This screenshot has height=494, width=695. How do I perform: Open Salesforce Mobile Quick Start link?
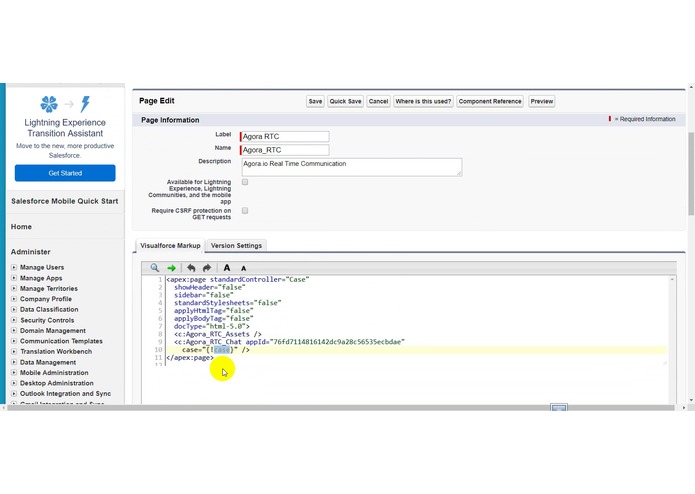[x=65, y=201]
